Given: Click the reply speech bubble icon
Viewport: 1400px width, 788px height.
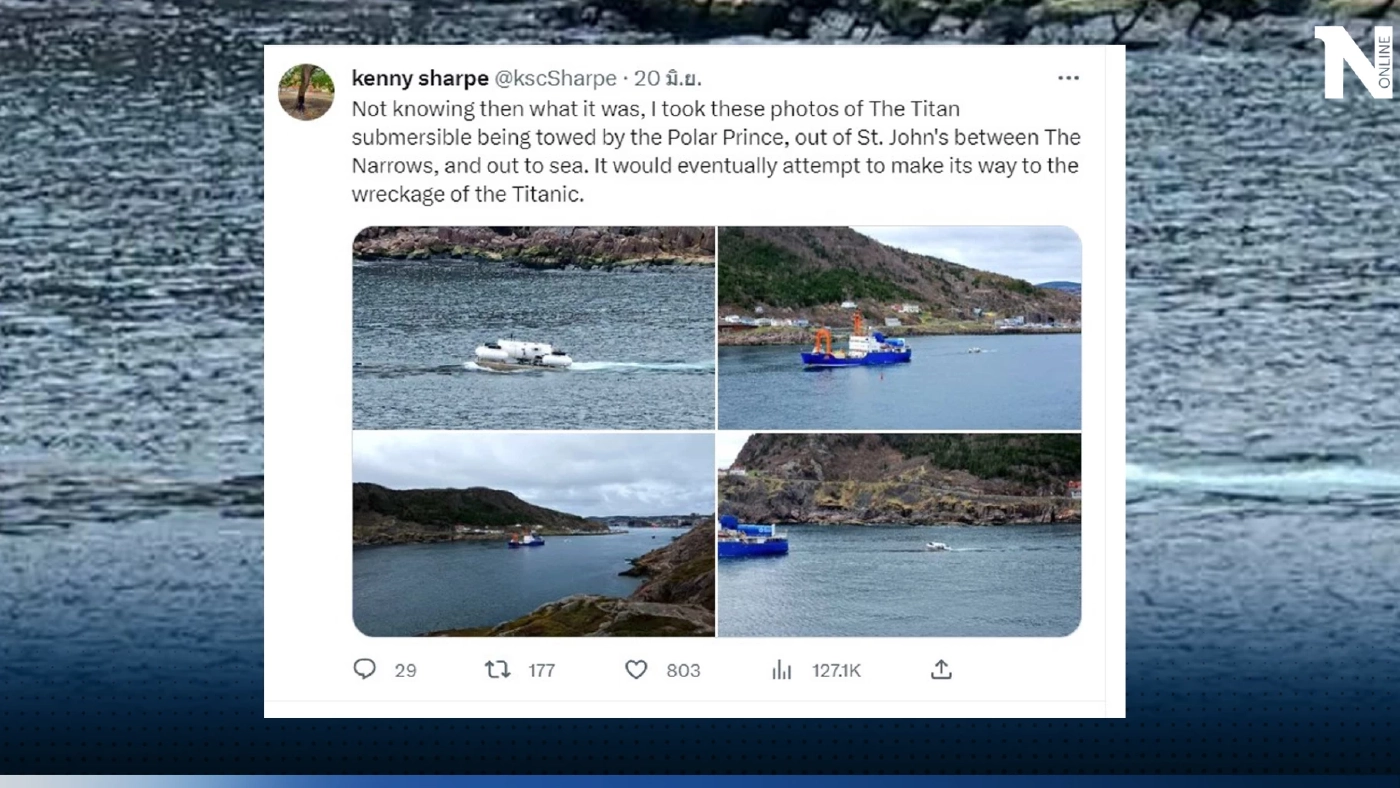Looking at the screenshot, I should (x=365, y=669).
